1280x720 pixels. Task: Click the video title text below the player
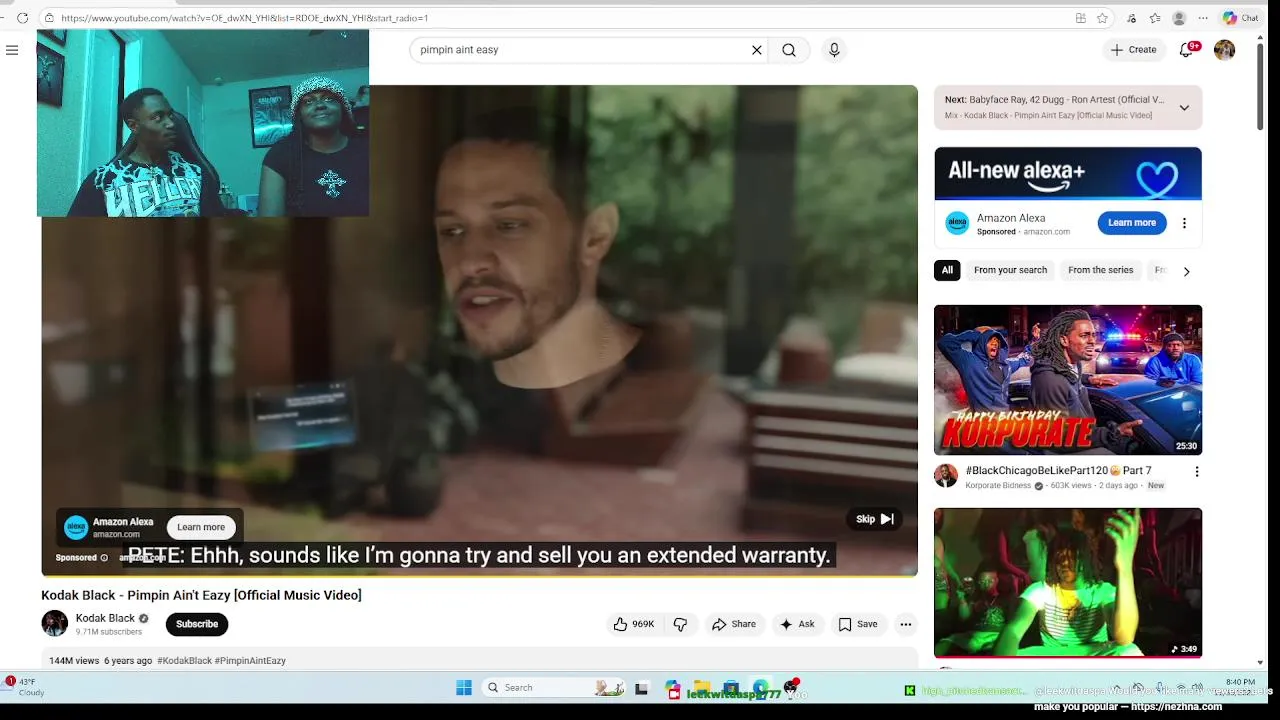(201, 595)
